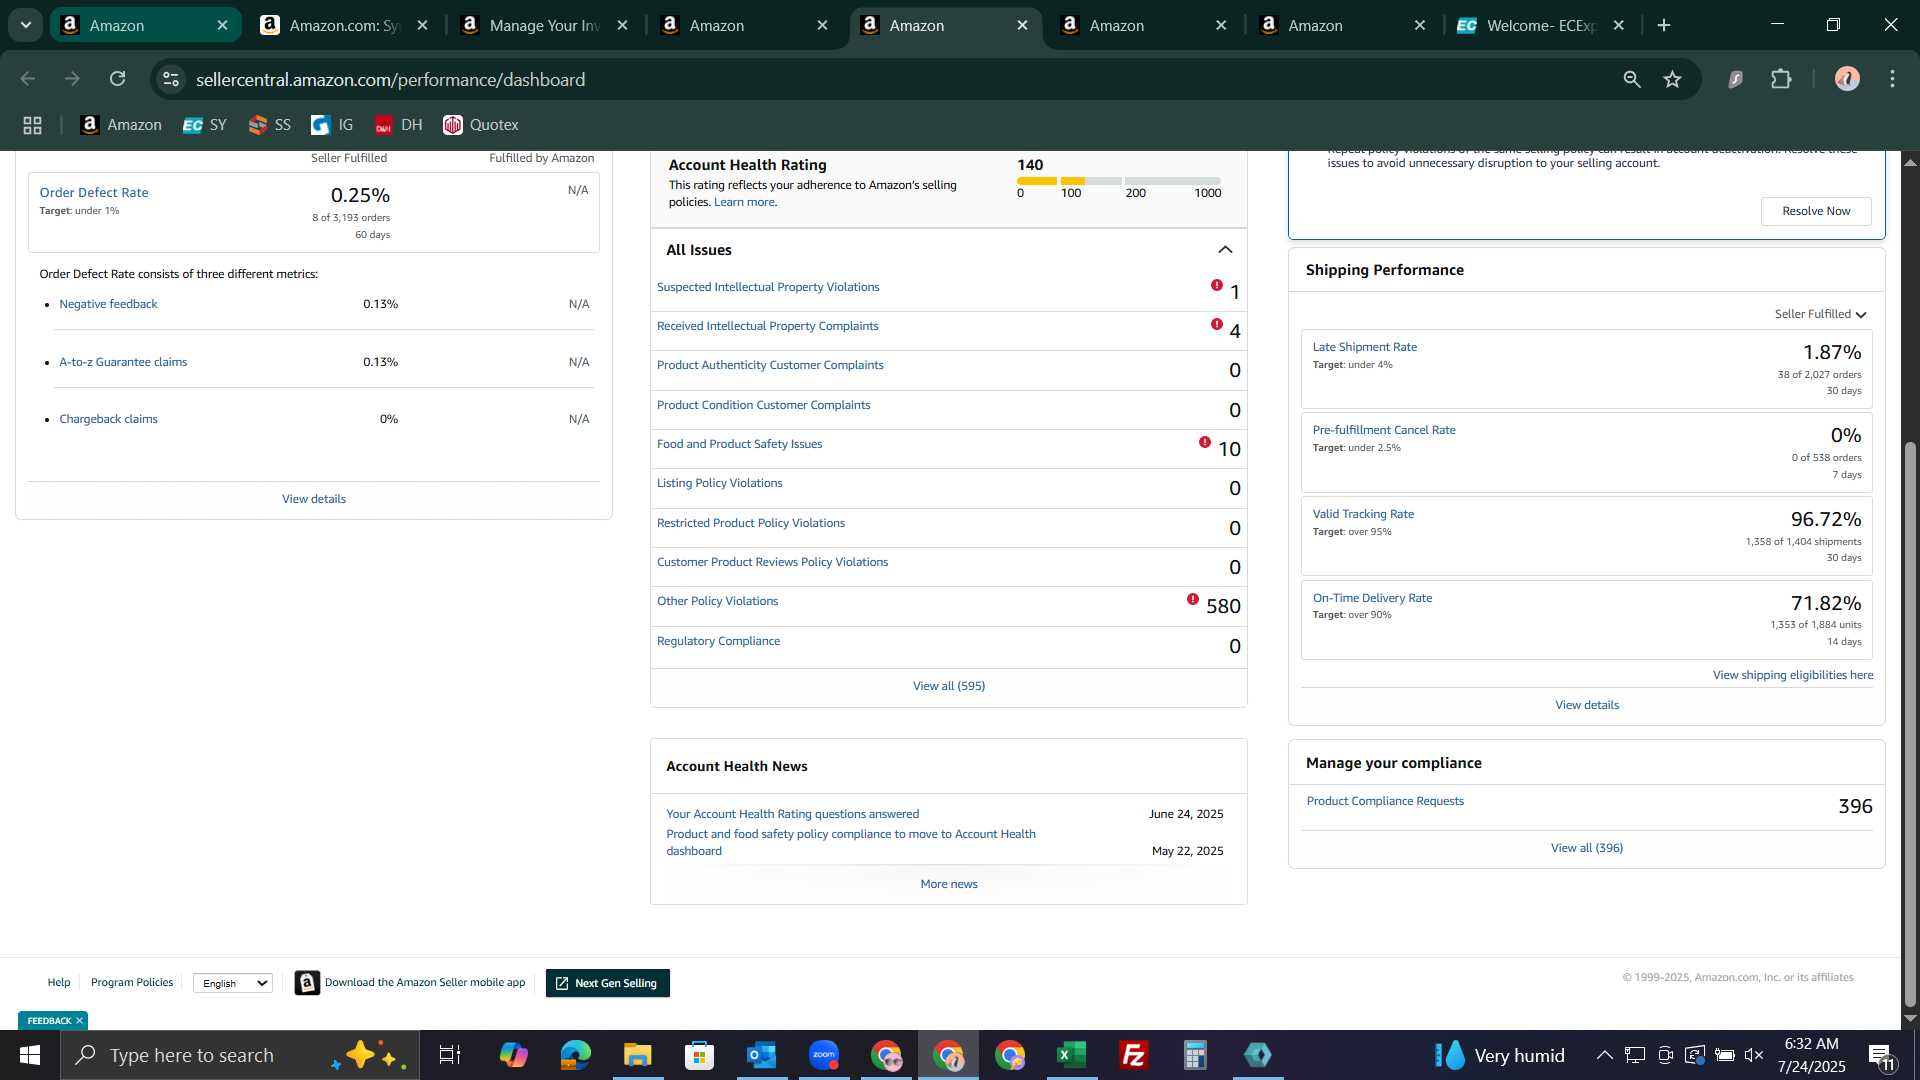
Task: Click the Resolve Now button
Action: pos(1816,211)
